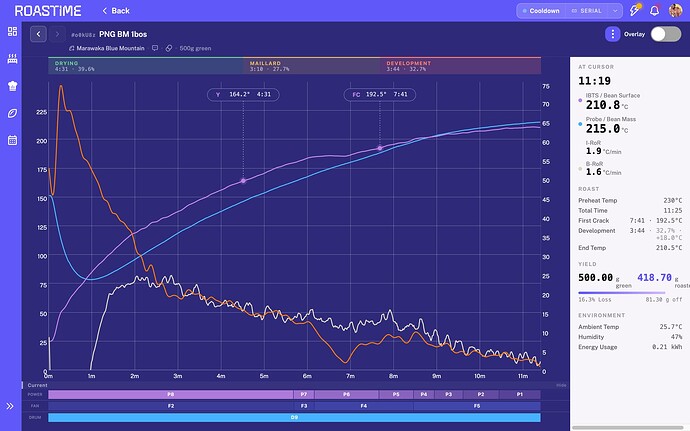This screenshot has width=690, height=431.
Task: Select the Maillard phase bar
Action: click(x=311, y=66)
